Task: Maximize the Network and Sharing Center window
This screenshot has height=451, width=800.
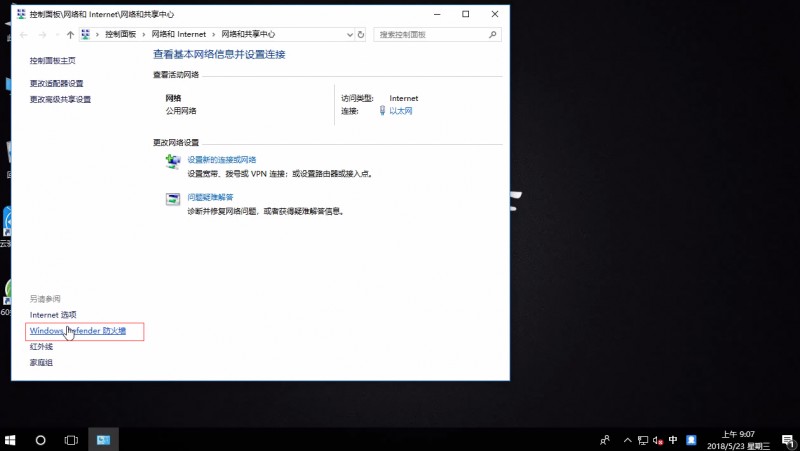Action: (466, 14)
